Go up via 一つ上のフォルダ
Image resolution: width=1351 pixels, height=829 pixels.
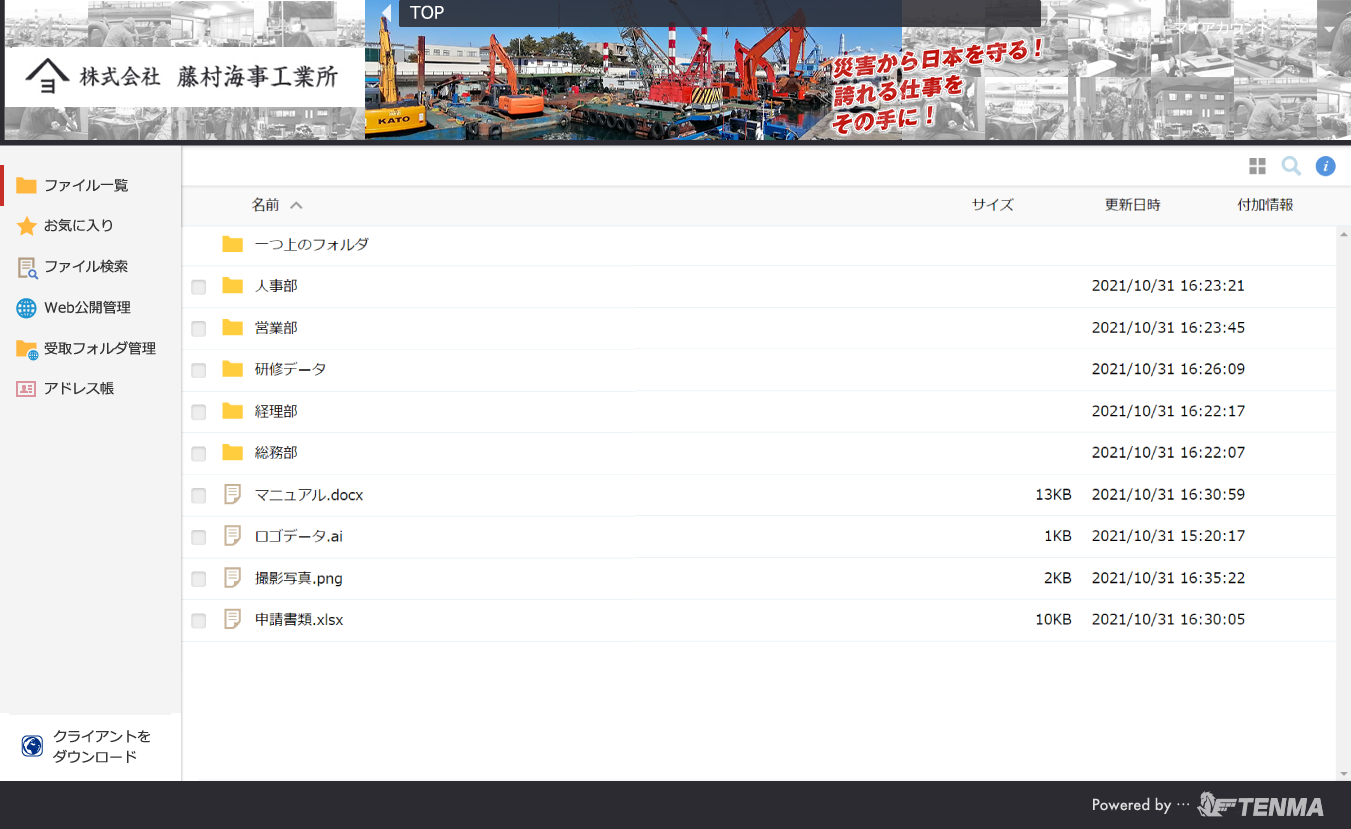[x=311, y=244]
